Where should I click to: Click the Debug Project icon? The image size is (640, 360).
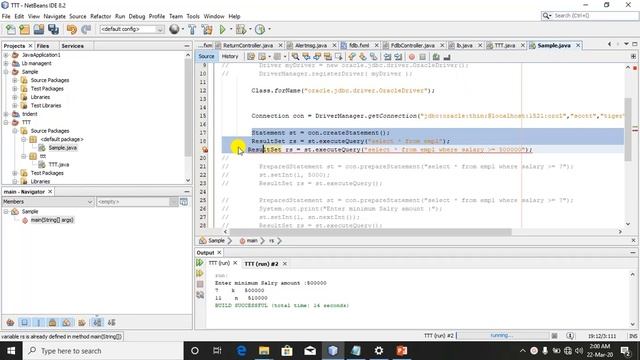[241, 29]
